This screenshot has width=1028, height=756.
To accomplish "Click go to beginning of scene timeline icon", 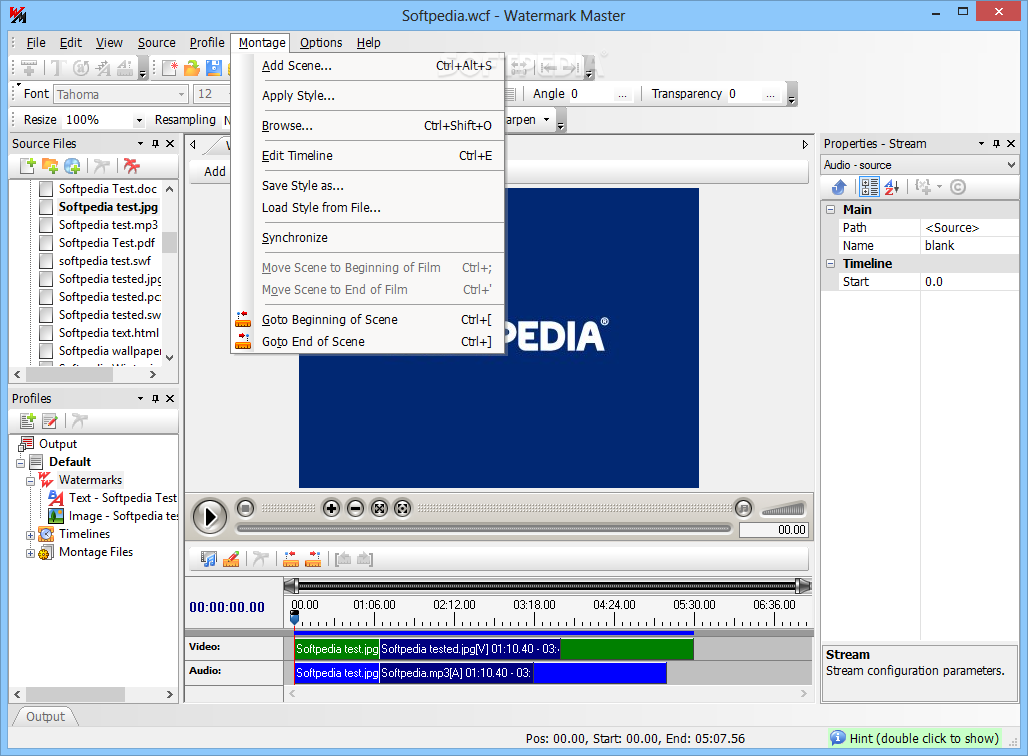I will coord(291,559).
